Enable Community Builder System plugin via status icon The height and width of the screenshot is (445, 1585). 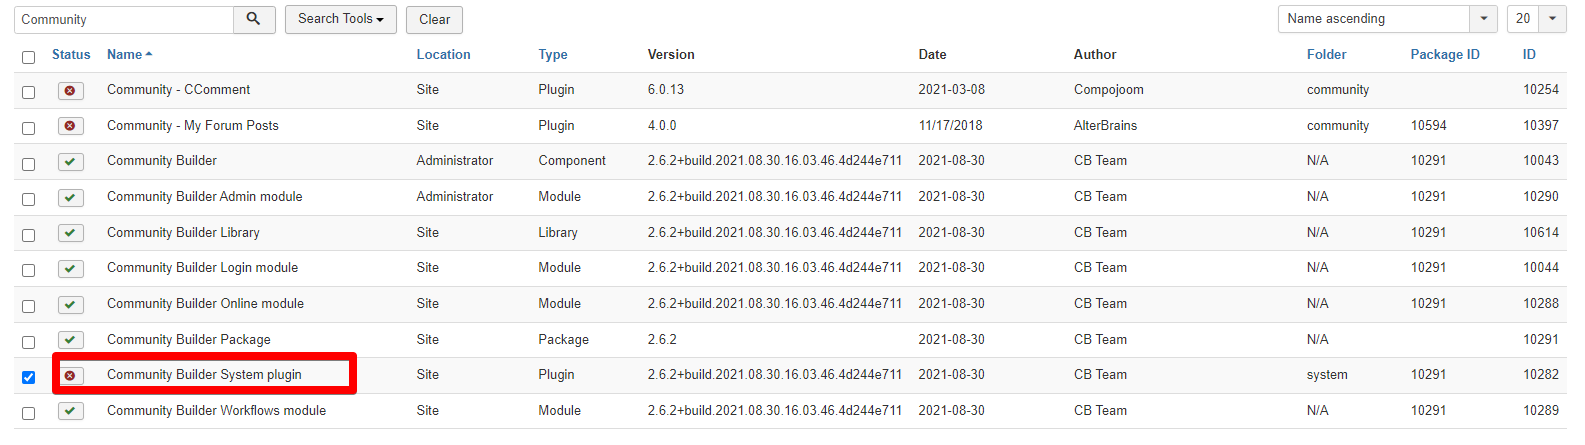click(70, 375)
